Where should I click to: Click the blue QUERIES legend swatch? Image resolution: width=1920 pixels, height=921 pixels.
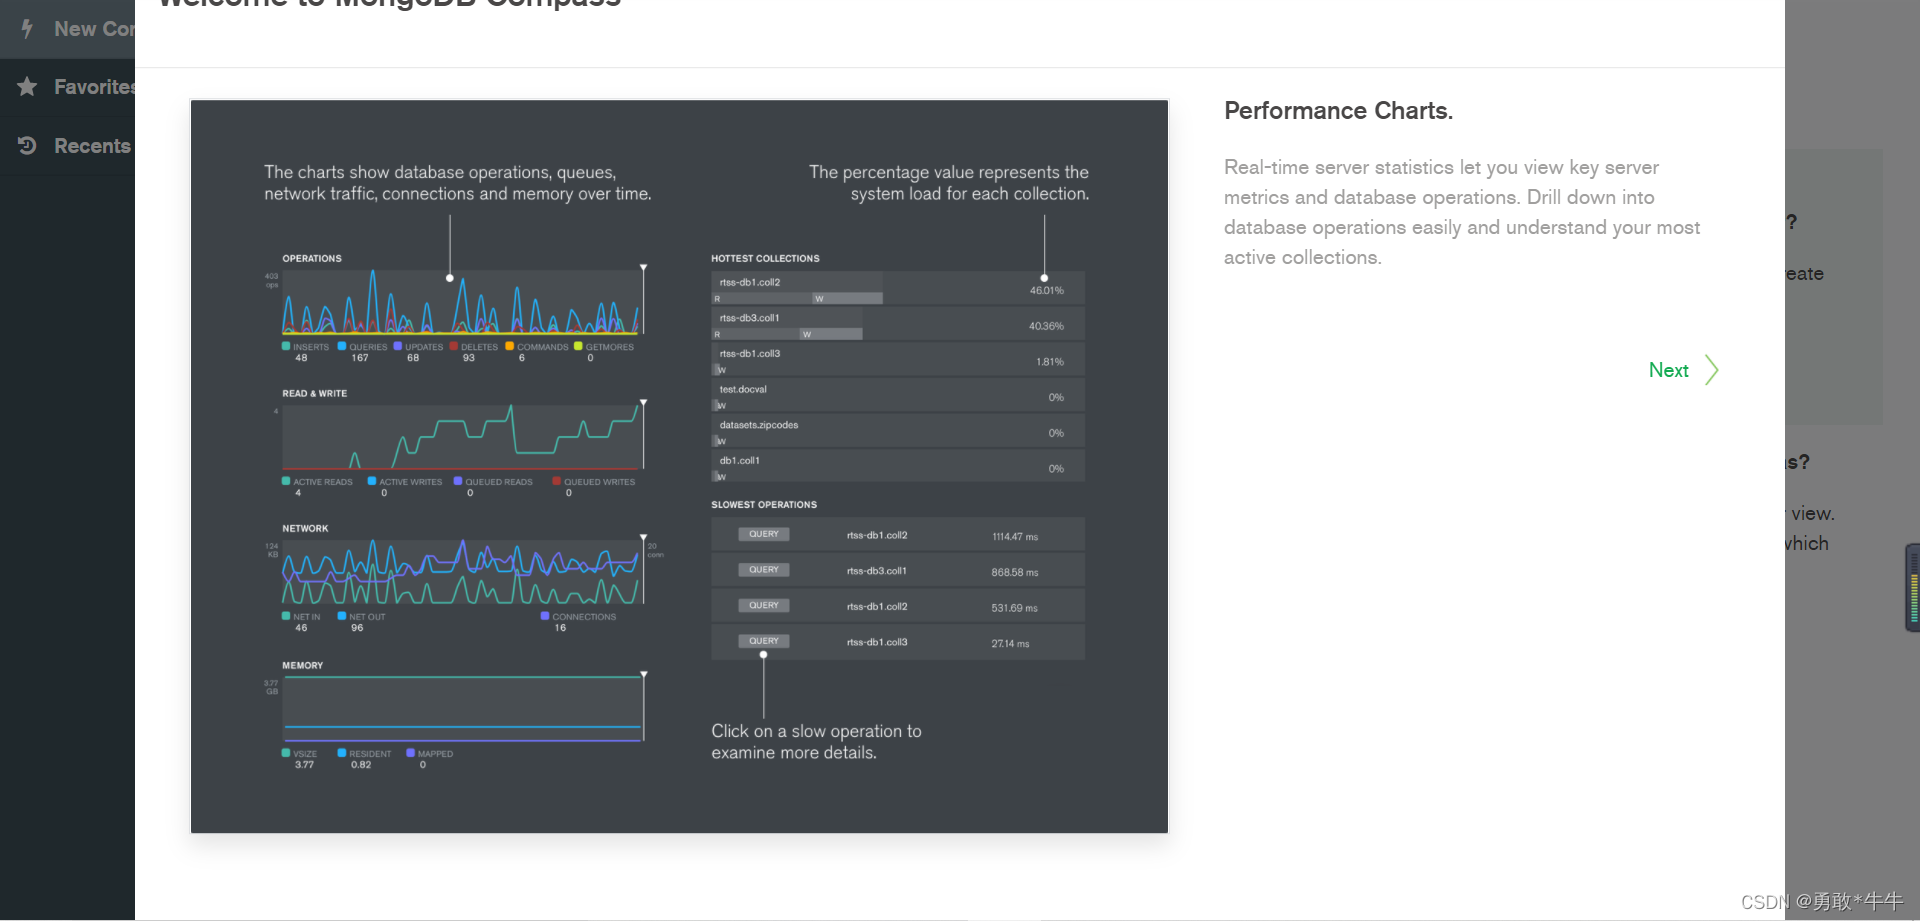342,346
